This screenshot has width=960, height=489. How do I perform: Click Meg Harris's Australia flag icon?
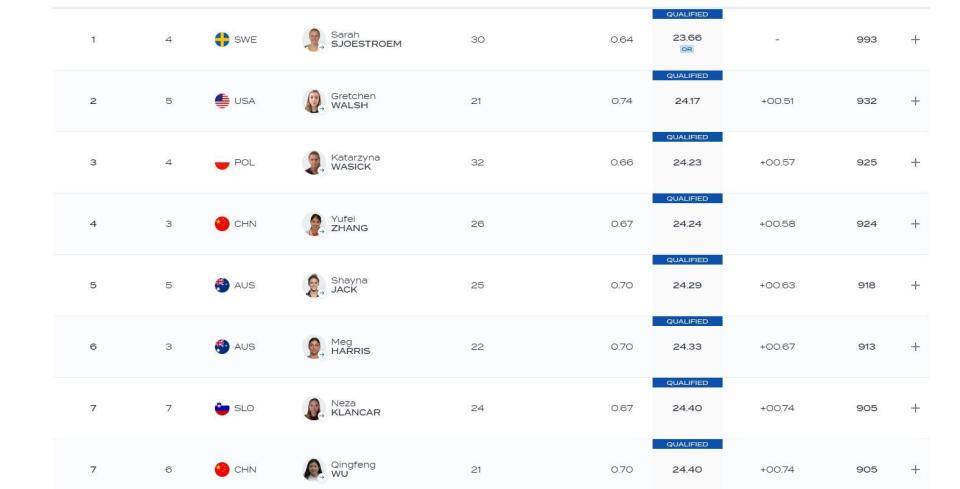pyautogui.click(x=222, y=347)
